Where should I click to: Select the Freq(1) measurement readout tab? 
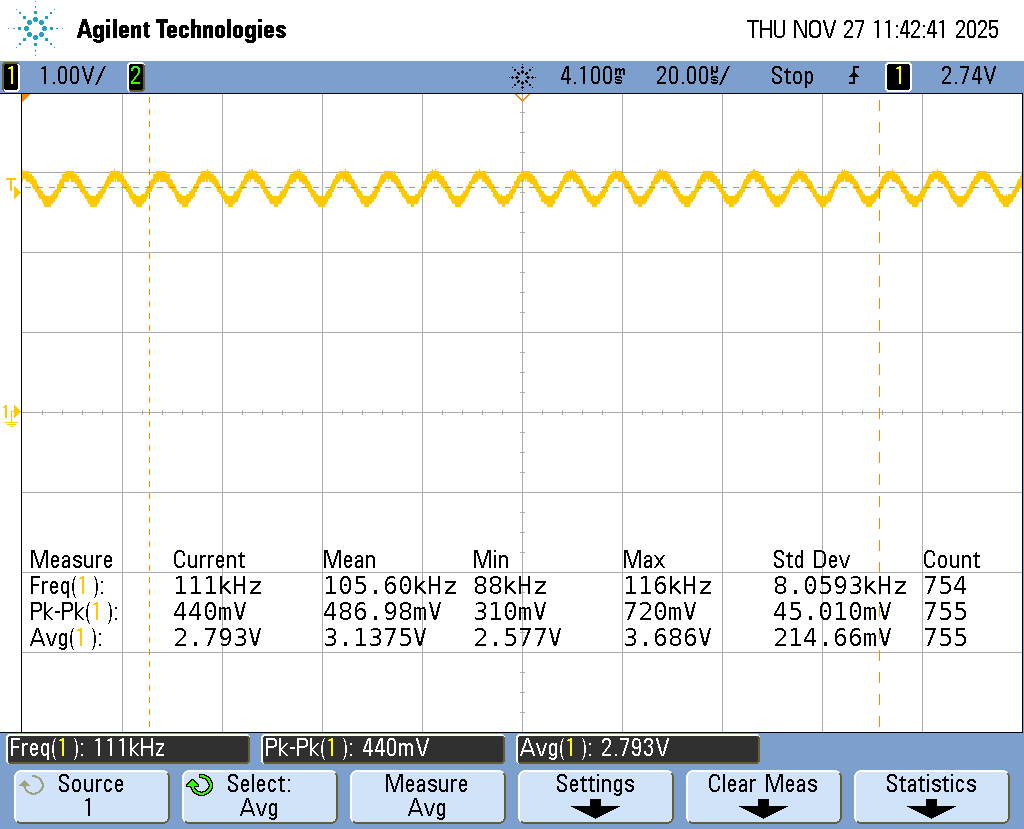tap(128, 748)
